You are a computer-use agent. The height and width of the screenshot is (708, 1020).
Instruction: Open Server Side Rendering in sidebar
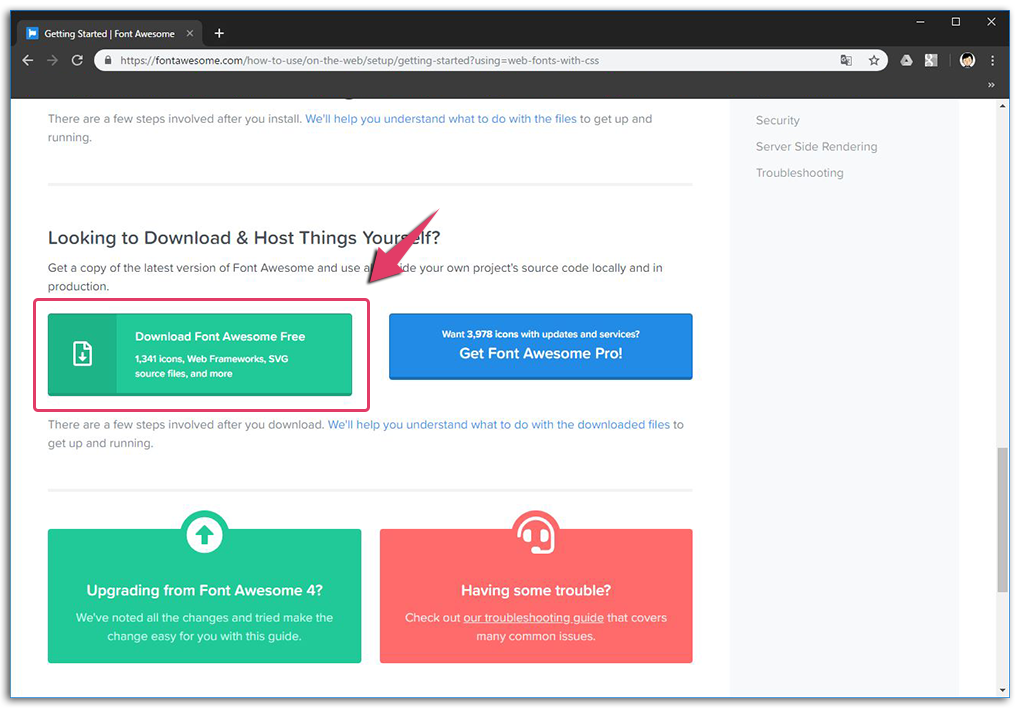click(816, 146)
